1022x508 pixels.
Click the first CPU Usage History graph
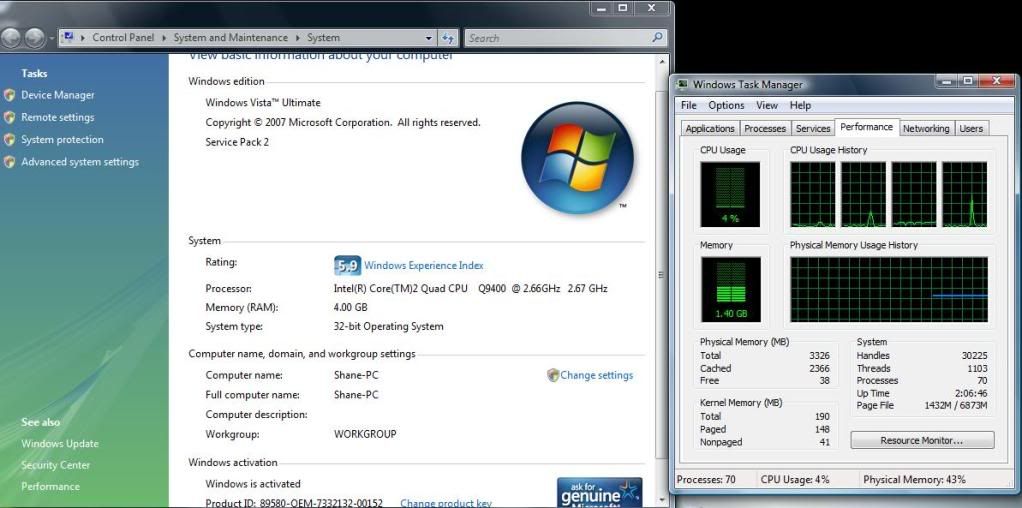click(812, 194)
